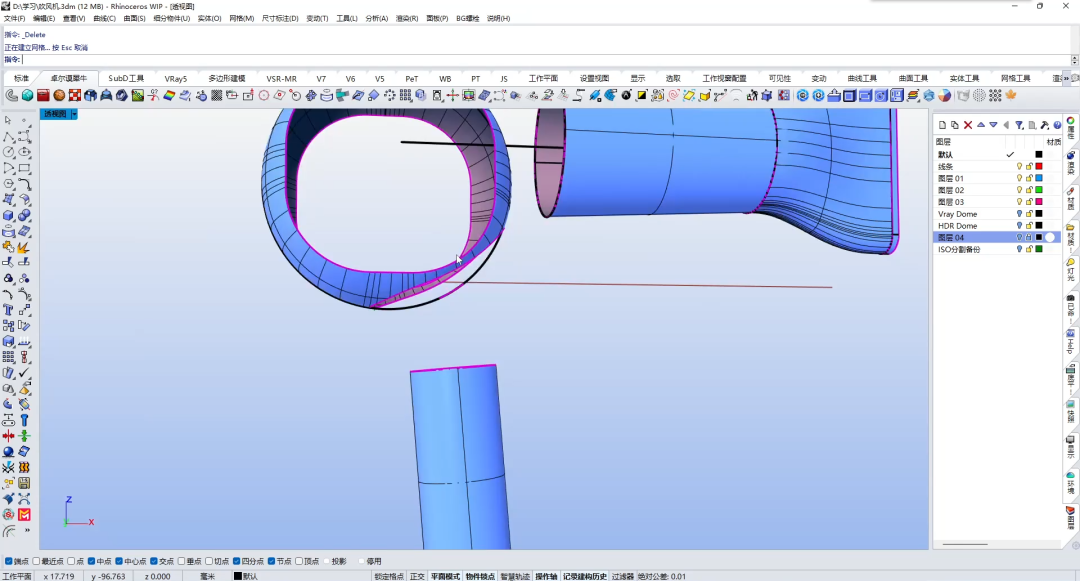Screen dimensions: 1080x581
Task: Select the text T tool in sidebar
Action: coord(8,310)
